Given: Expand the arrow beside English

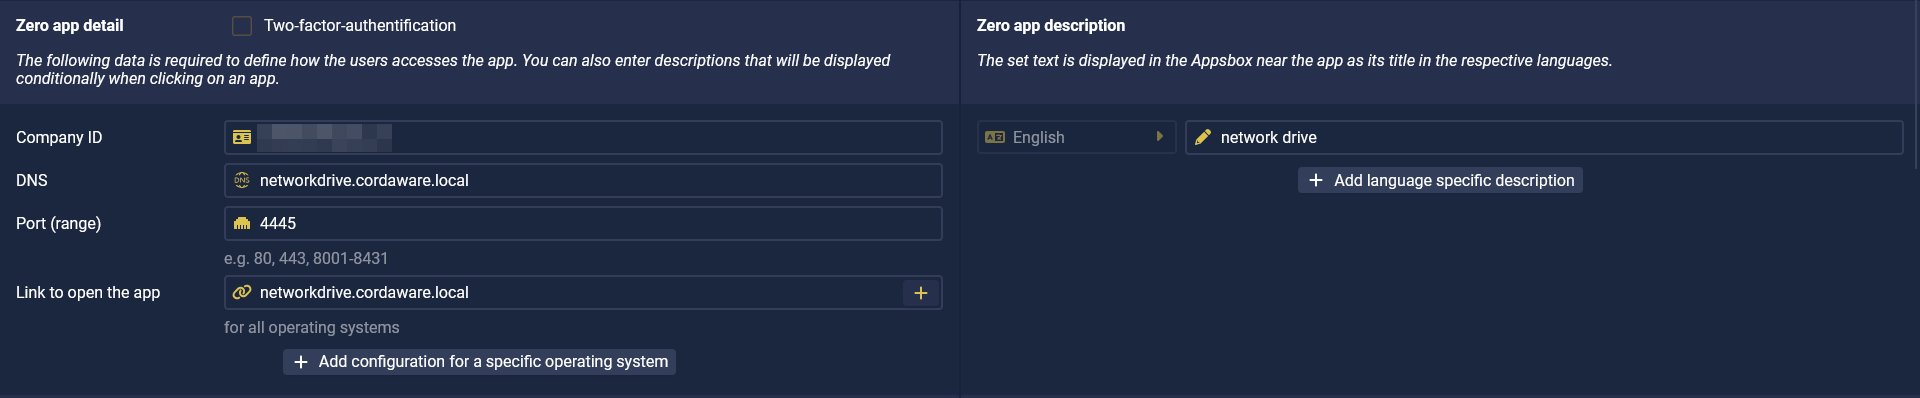Looking at the screenshot, I should pyautogui.click(x=1160, y=137).
